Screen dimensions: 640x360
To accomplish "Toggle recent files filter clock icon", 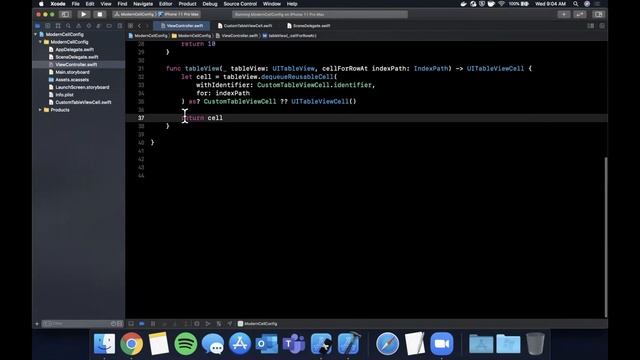I will click(113, 324).
